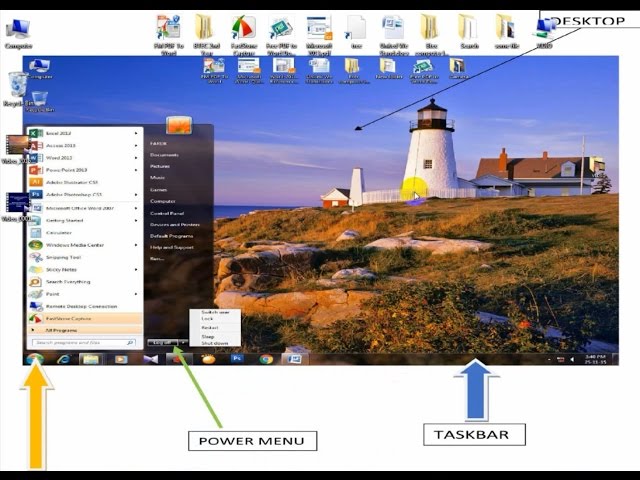Viewport: 640px width, 480px height.
Task: Open Games from Start menu right pane
Action: tap(158, 190)
